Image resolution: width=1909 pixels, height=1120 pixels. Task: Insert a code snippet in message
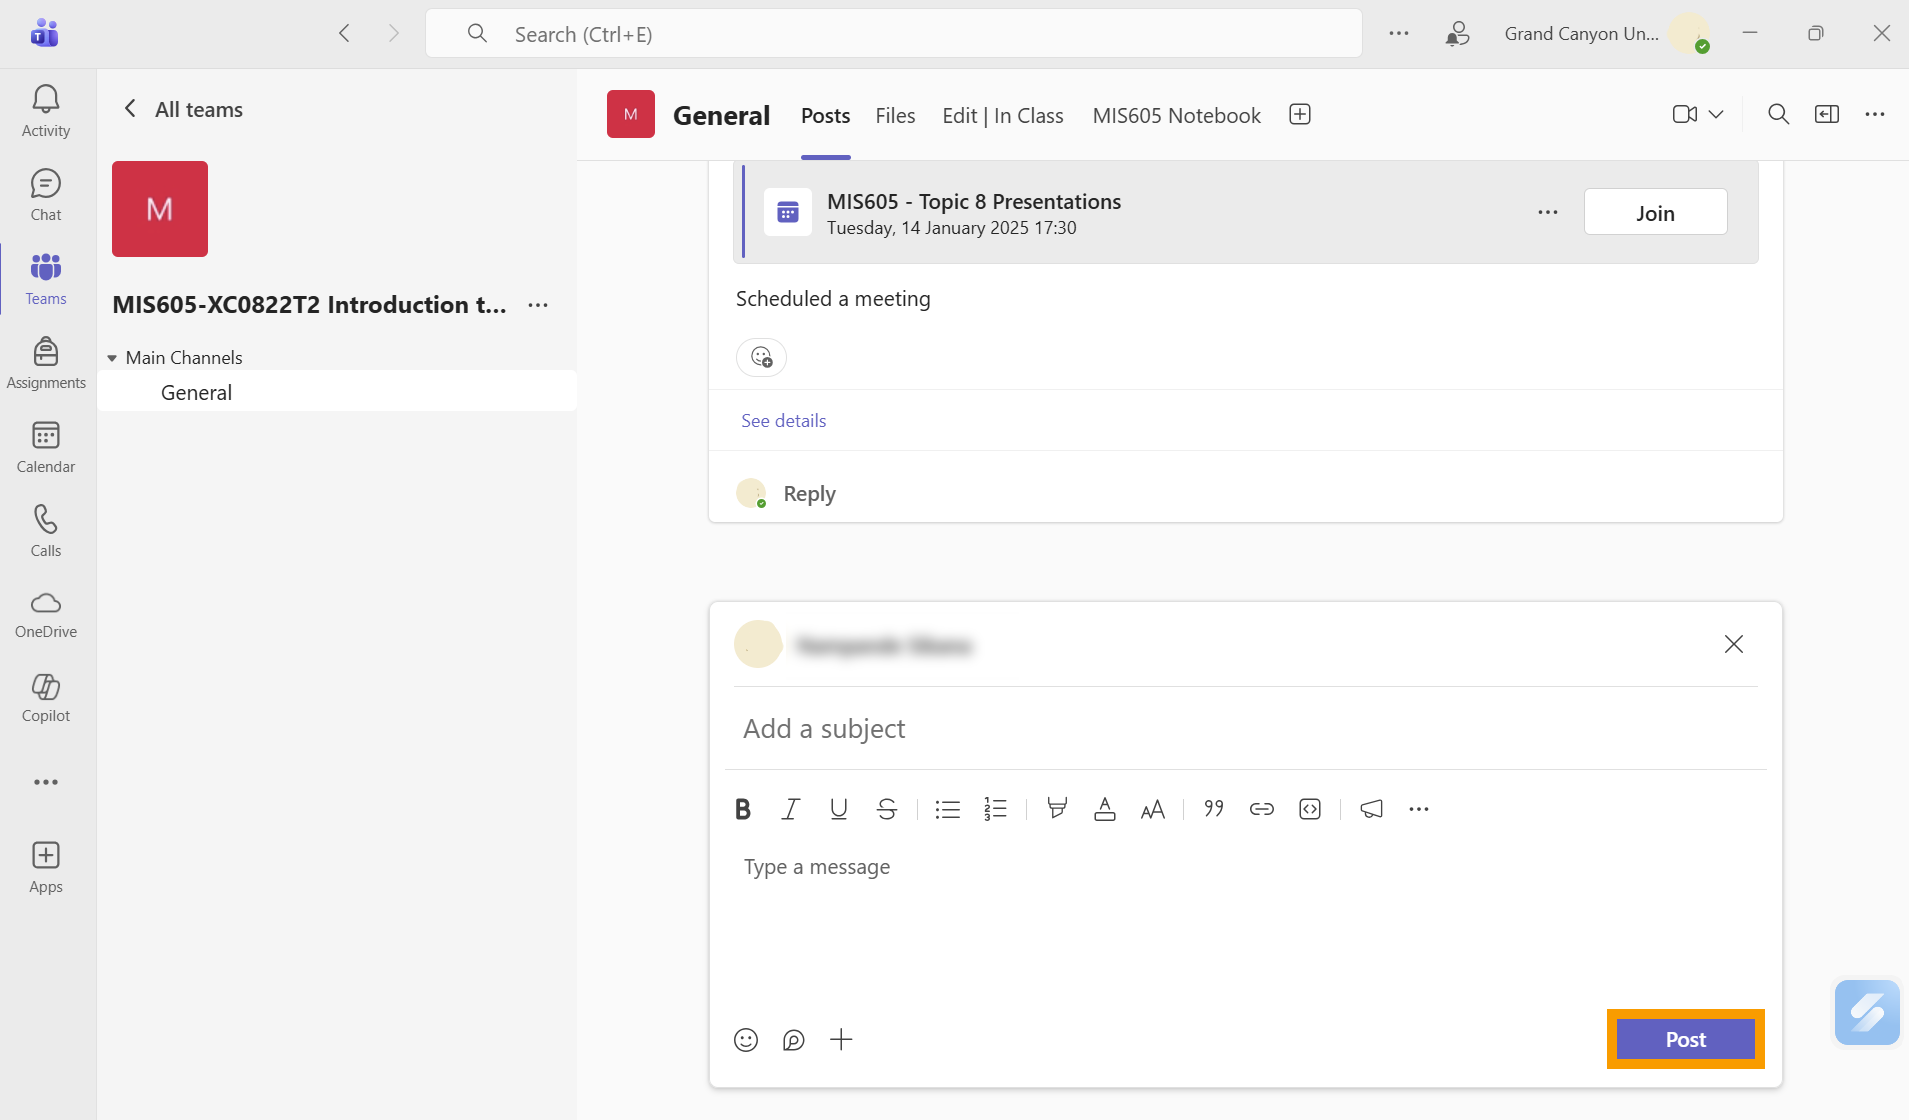(1310, 809)
